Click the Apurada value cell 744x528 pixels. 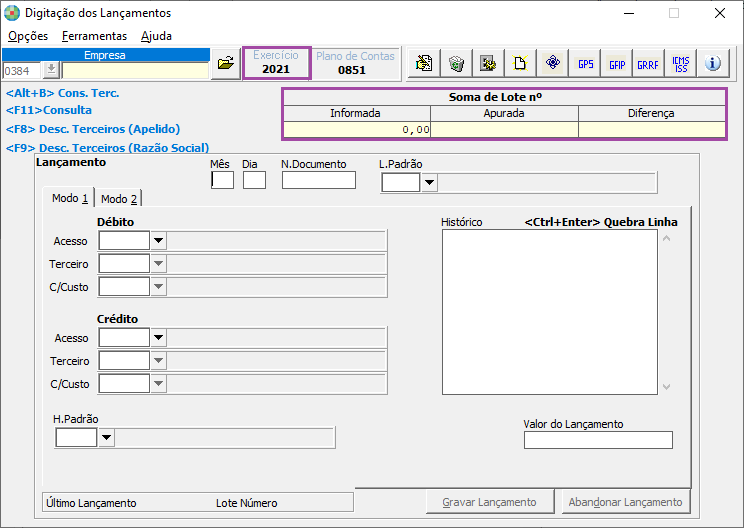(504, 130)
